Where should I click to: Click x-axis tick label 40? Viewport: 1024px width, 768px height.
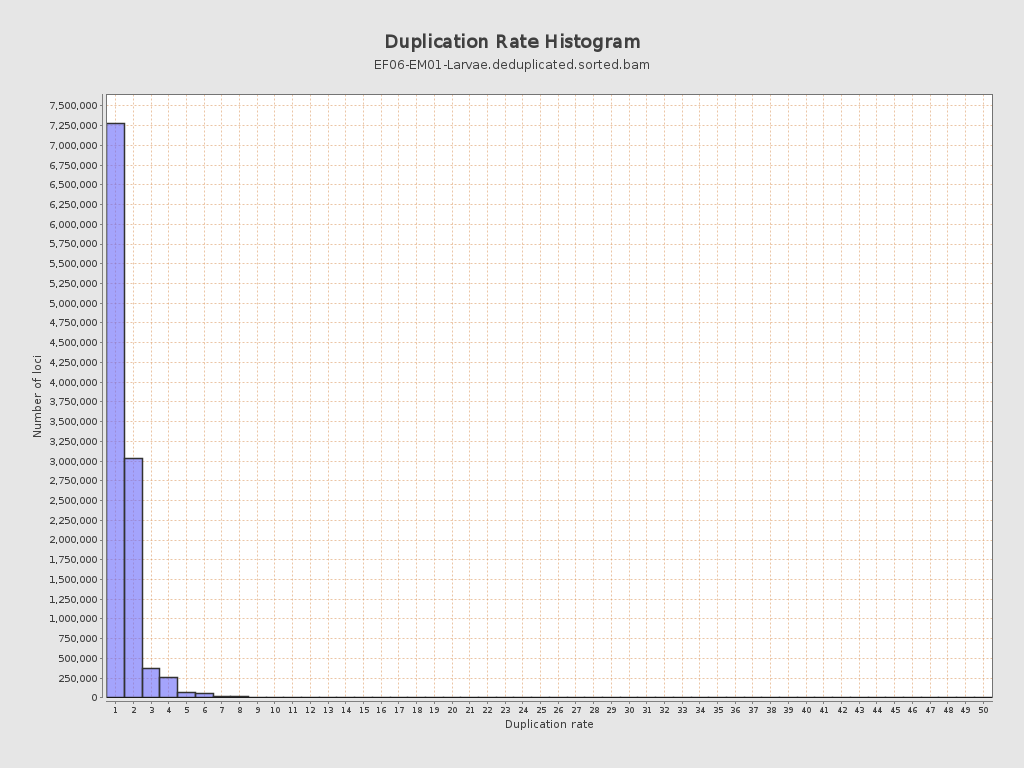point(806,710)
